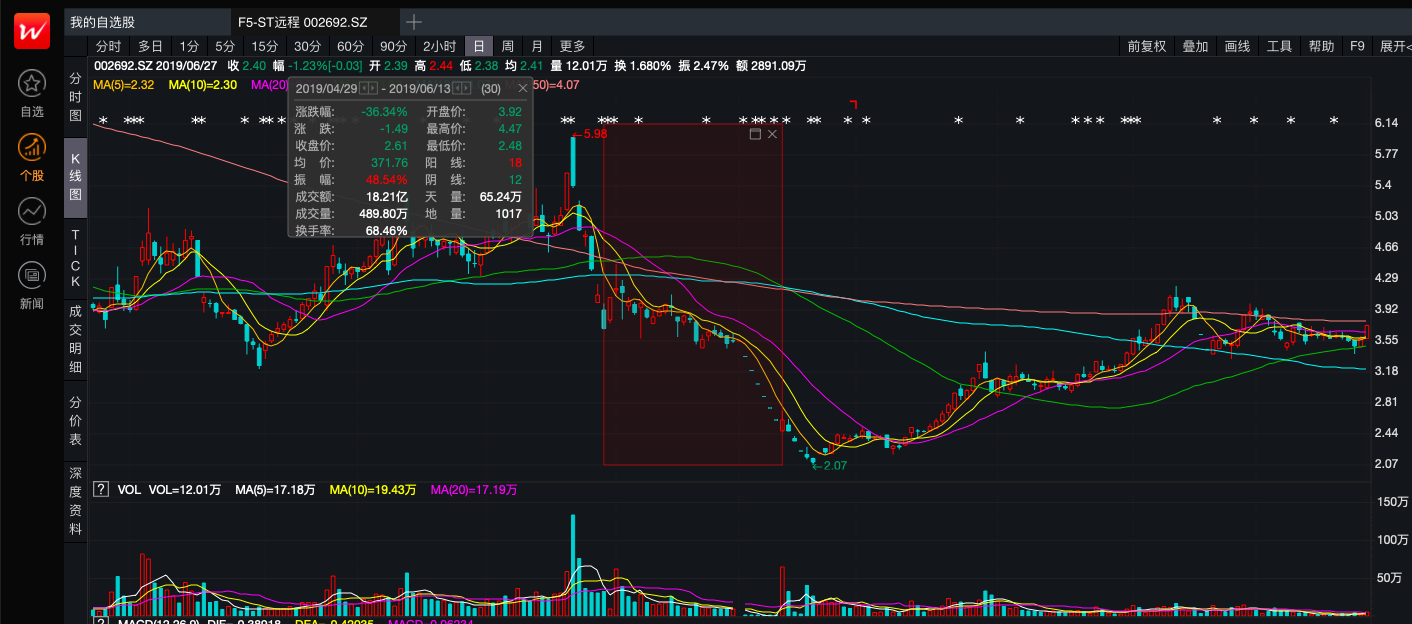
Task: Open the 前复权 price adjustment option
Action: coord(1147,46)
